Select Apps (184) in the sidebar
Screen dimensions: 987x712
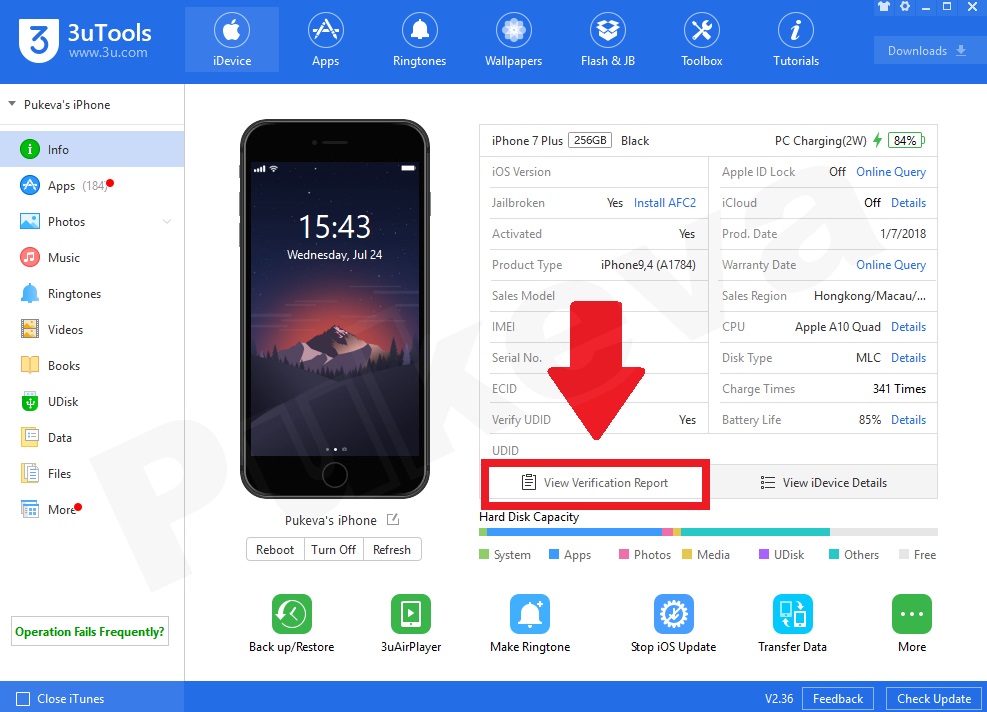click(x=92, y=186)
